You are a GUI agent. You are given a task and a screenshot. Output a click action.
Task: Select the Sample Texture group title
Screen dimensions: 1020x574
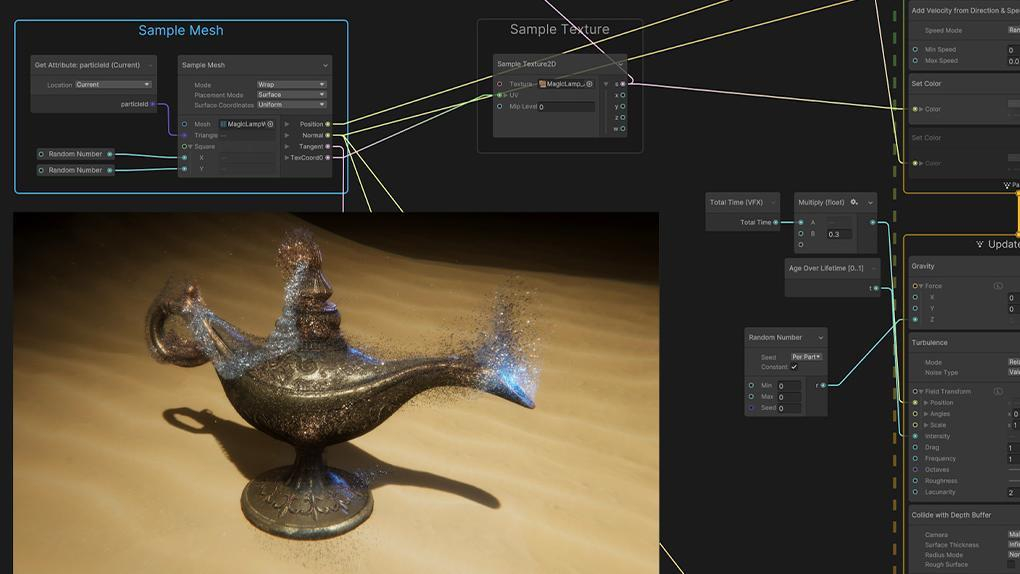tap(559, 29)
